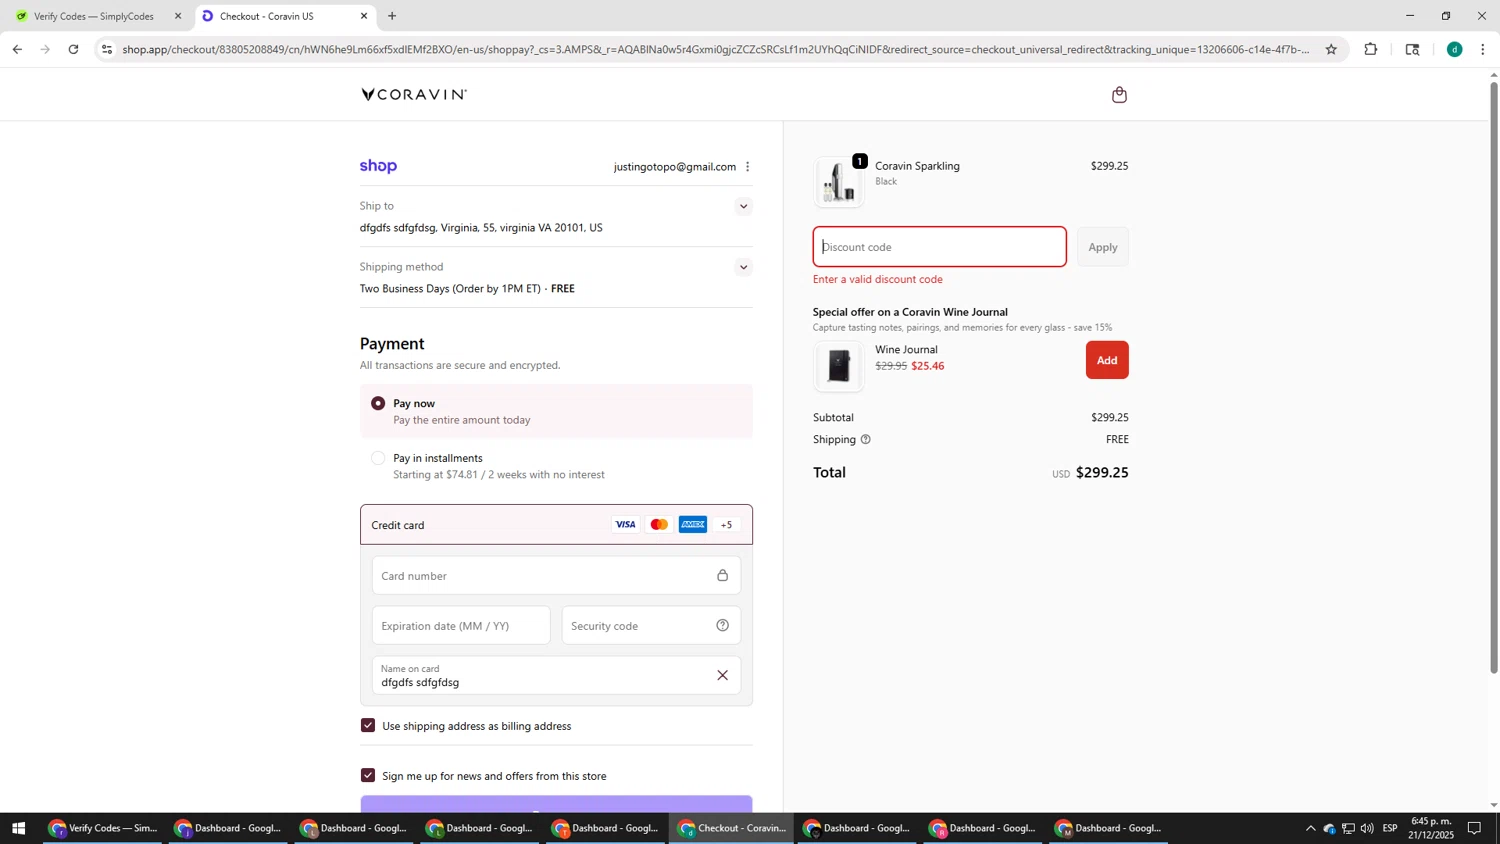Click the Shop logo
This screenshot has height=844, width=1500.
tap(378, 166)
